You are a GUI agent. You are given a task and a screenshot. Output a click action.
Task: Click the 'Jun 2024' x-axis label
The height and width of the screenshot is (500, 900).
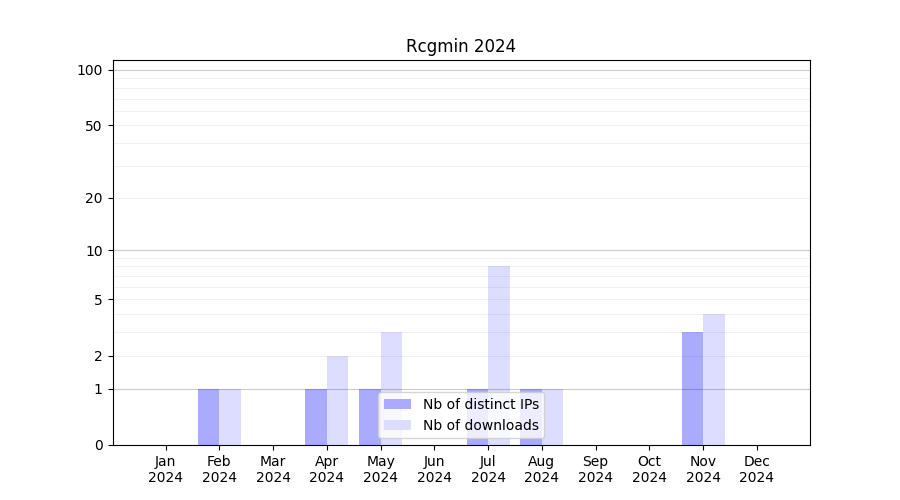(434, 469)
